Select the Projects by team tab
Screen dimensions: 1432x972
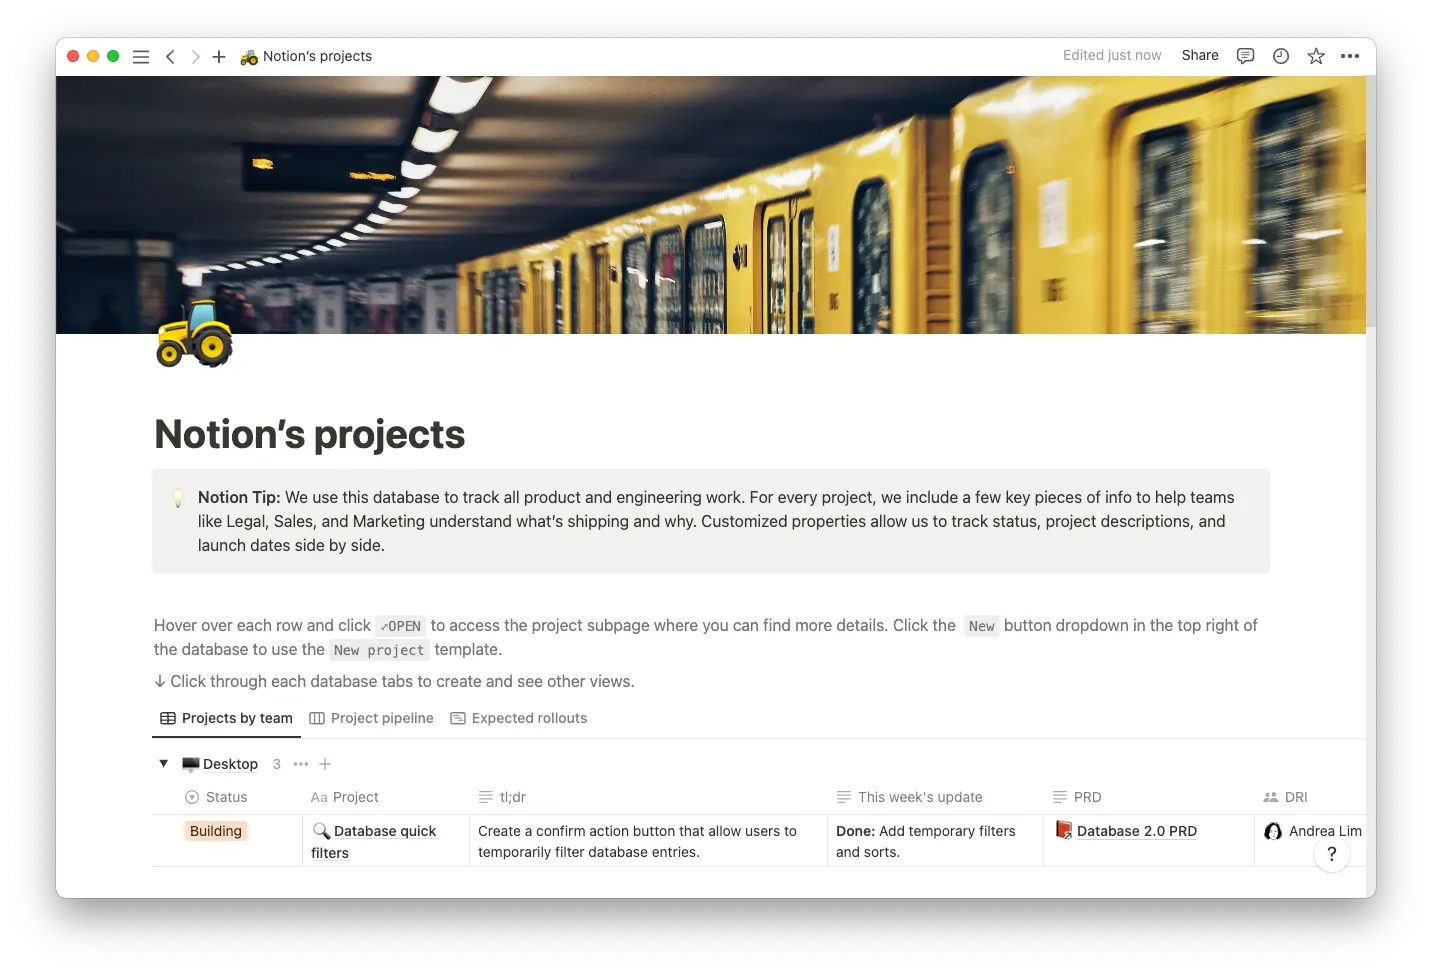(226, 718)
